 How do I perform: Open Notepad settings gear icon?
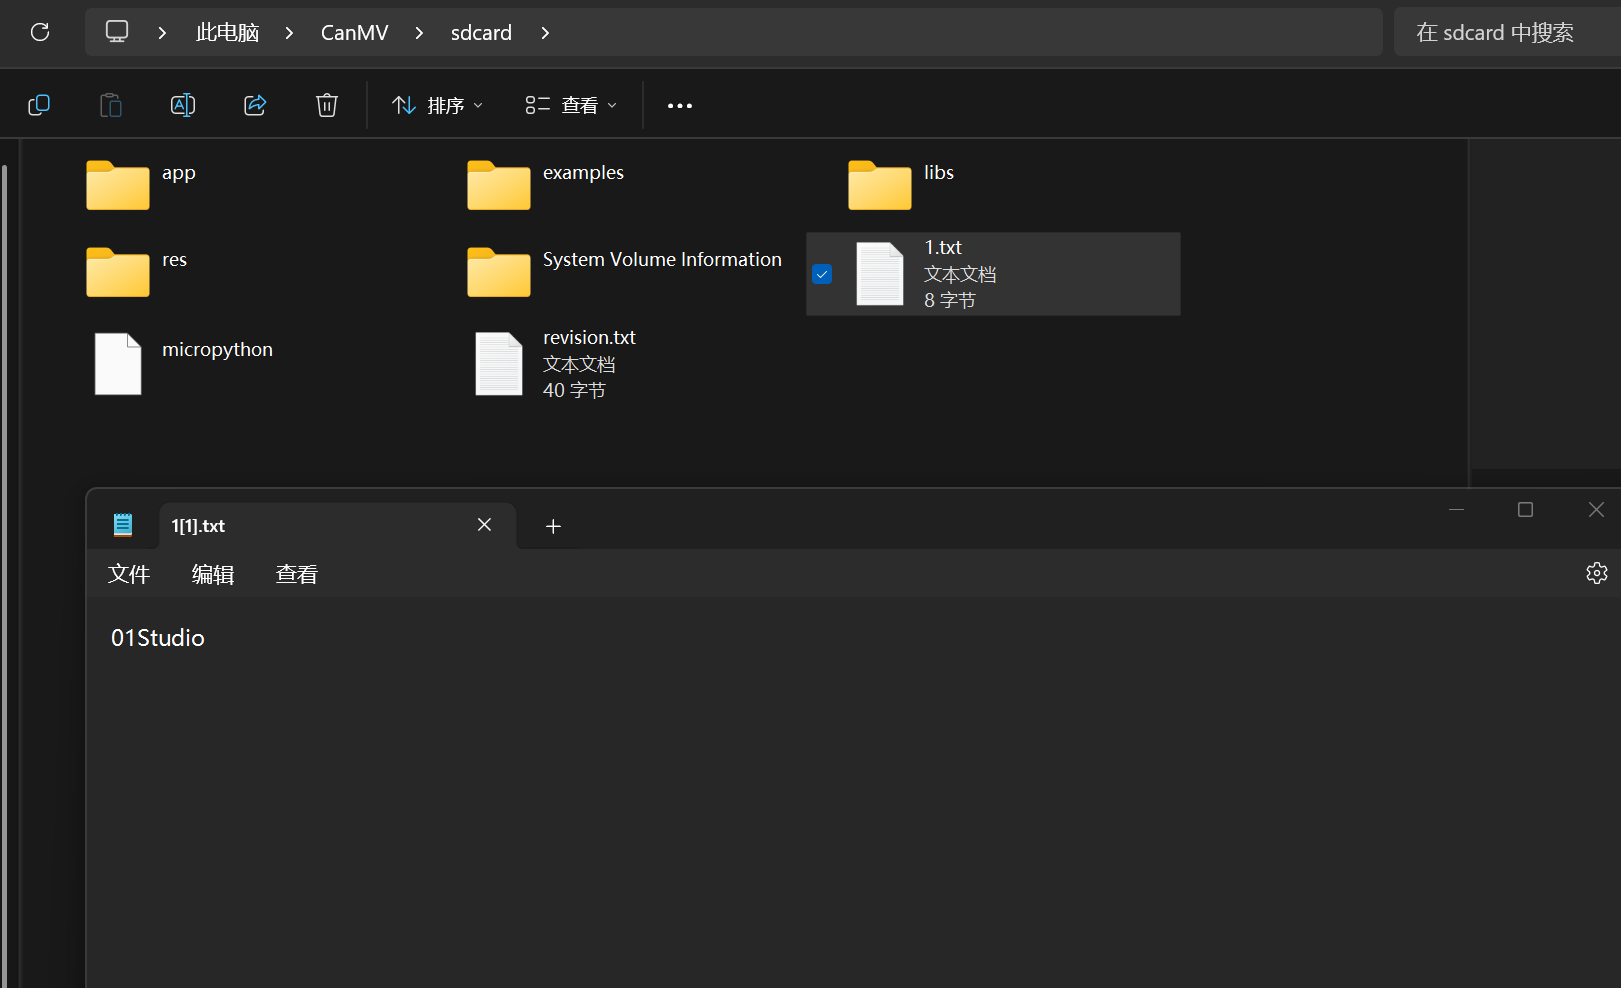(x=1597, y=573)
